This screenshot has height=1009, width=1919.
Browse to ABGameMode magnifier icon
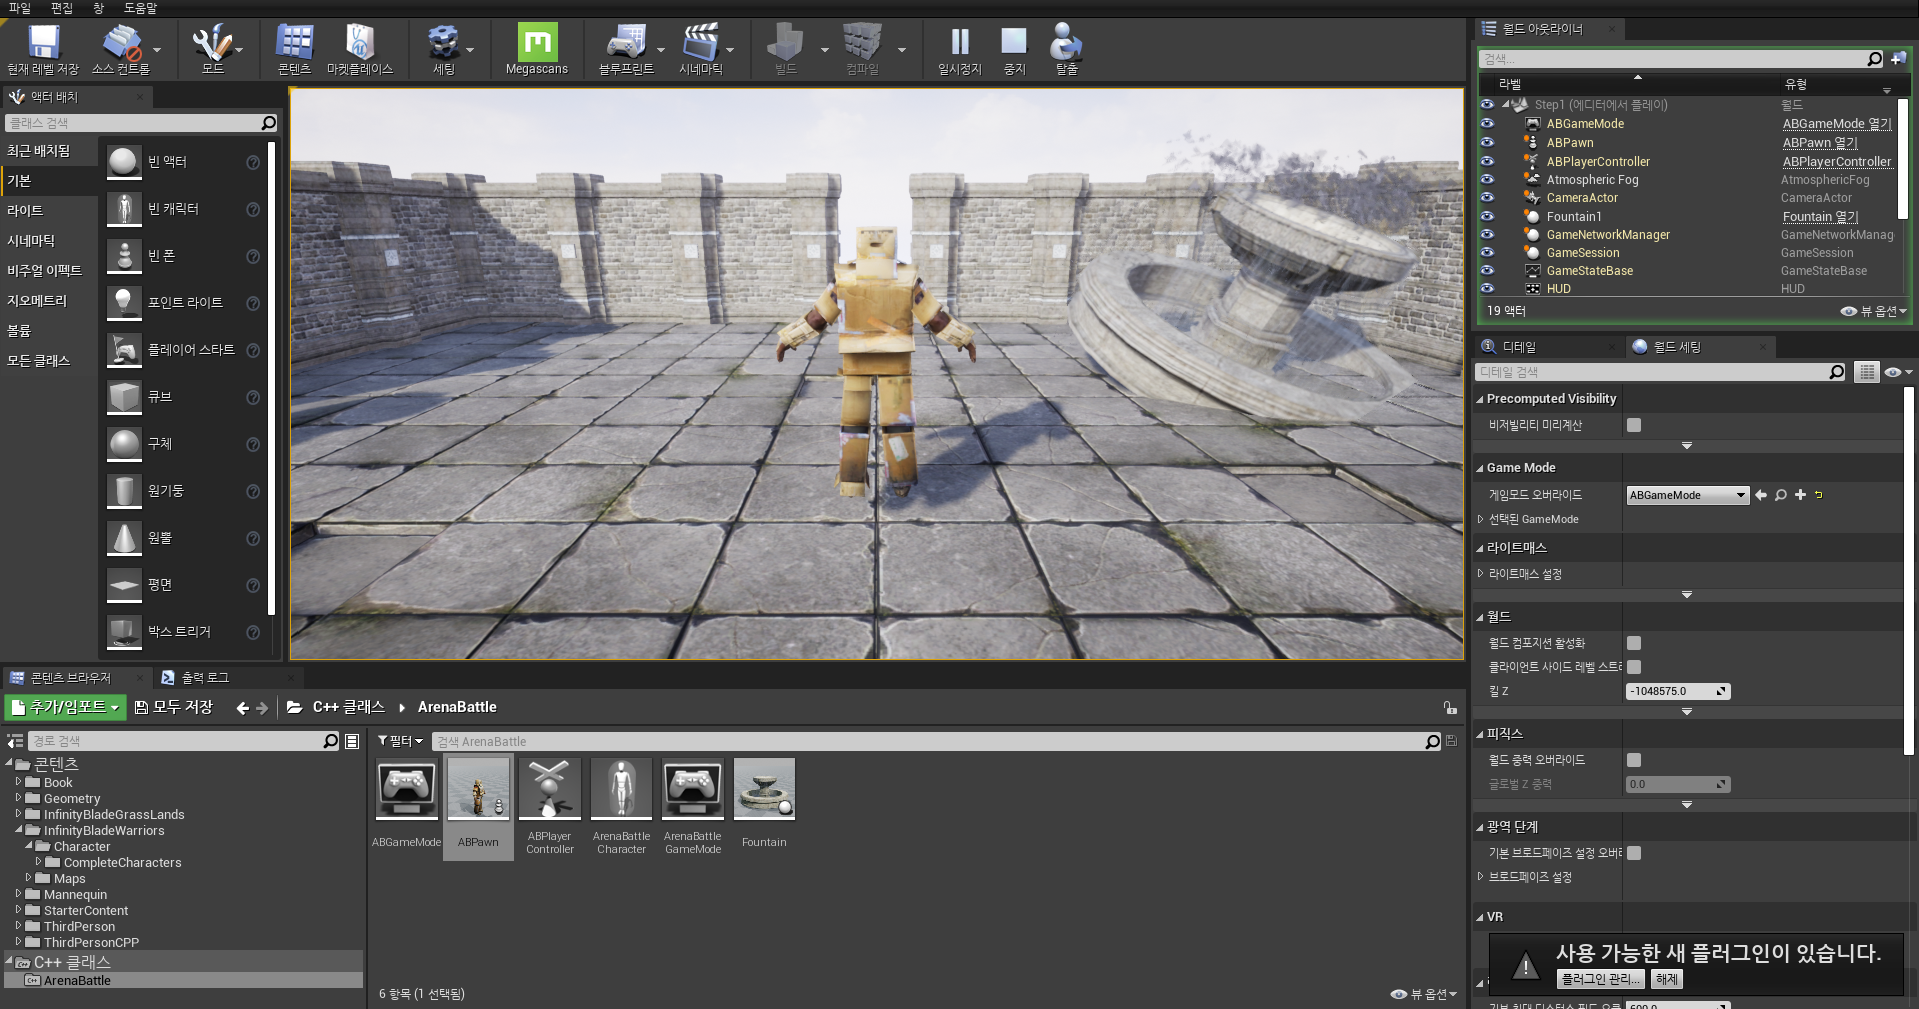pos(1780,495)
